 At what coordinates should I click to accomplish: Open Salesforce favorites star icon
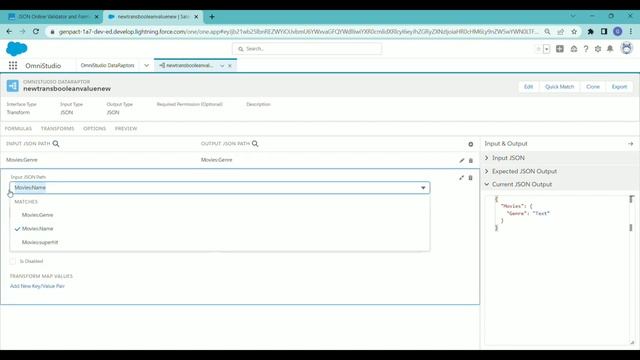538,49
